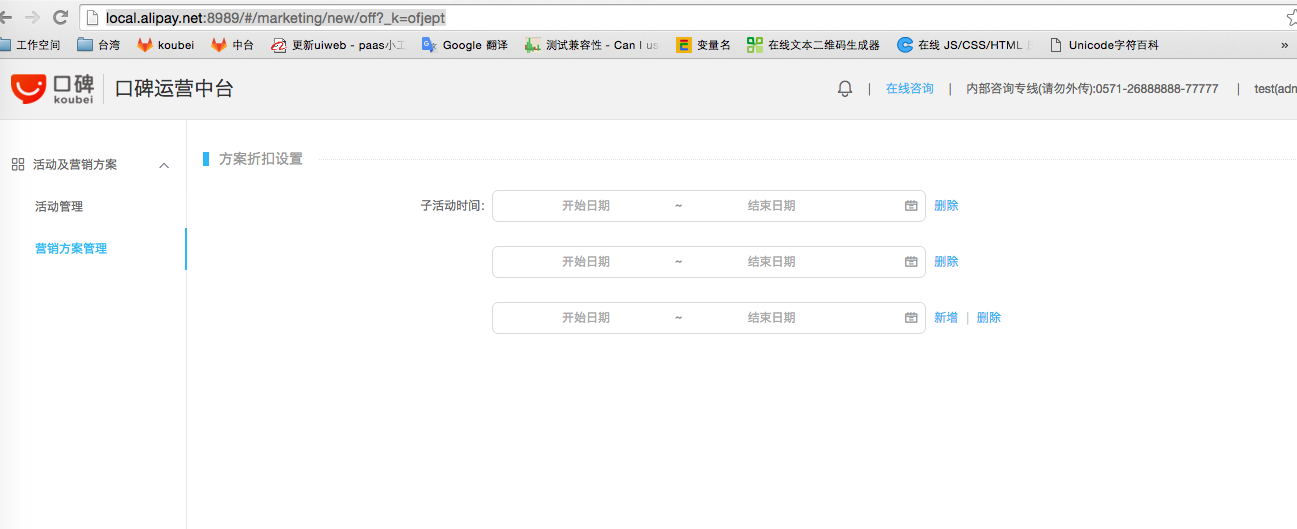Click the 活动及营销方案 menu label

tap(75, 164)
